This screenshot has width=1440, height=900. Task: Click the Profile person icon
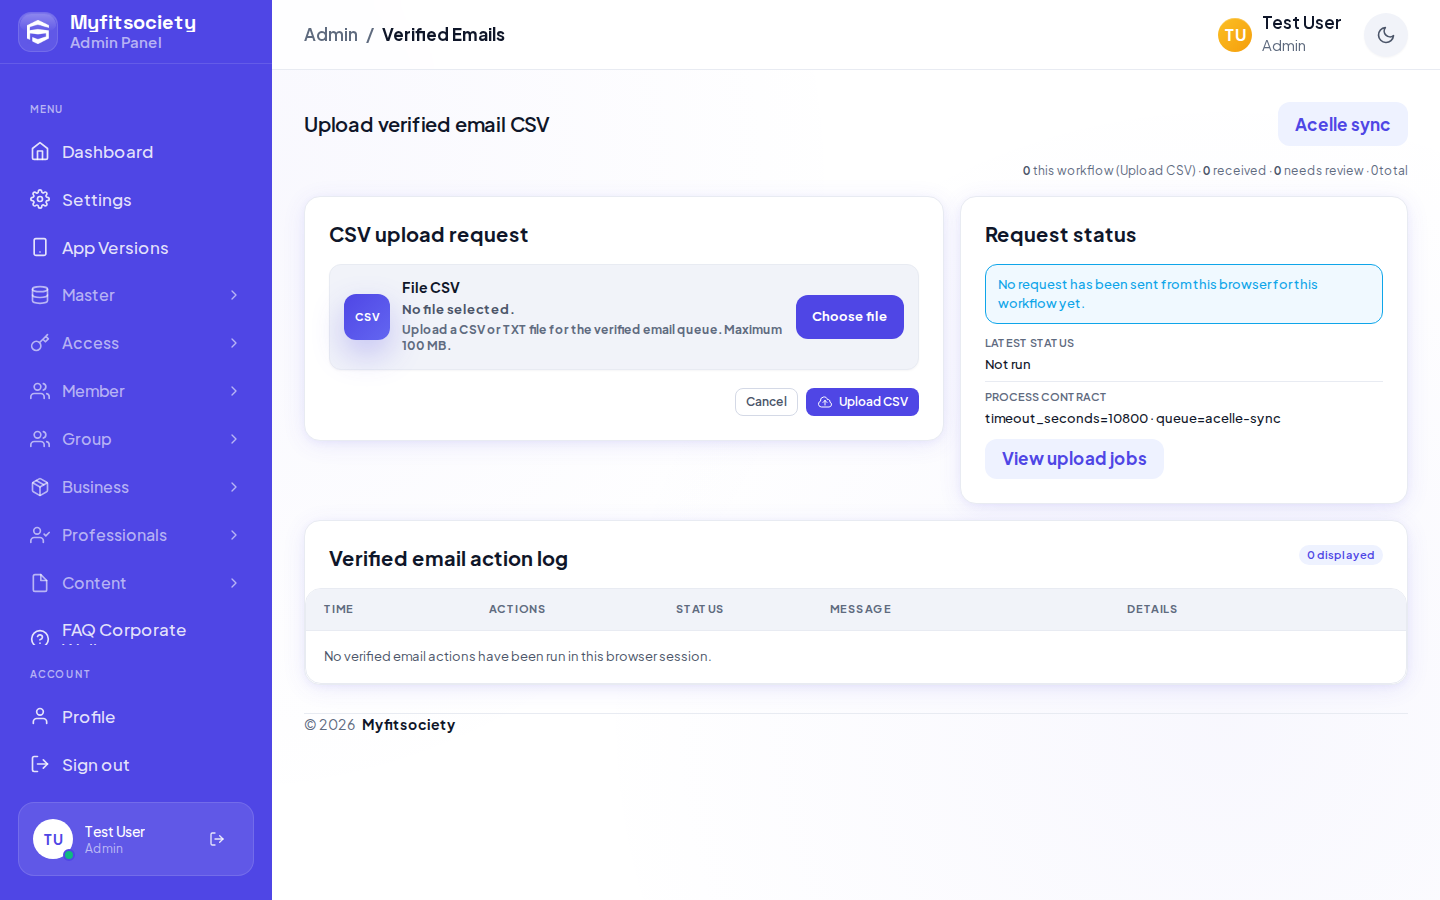pyautogui.click(x=40, y=716)
